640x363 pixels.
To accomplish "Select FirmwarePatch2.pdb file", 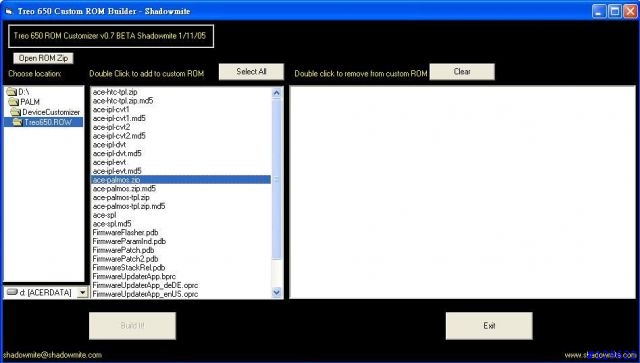I will coord(125,258).
